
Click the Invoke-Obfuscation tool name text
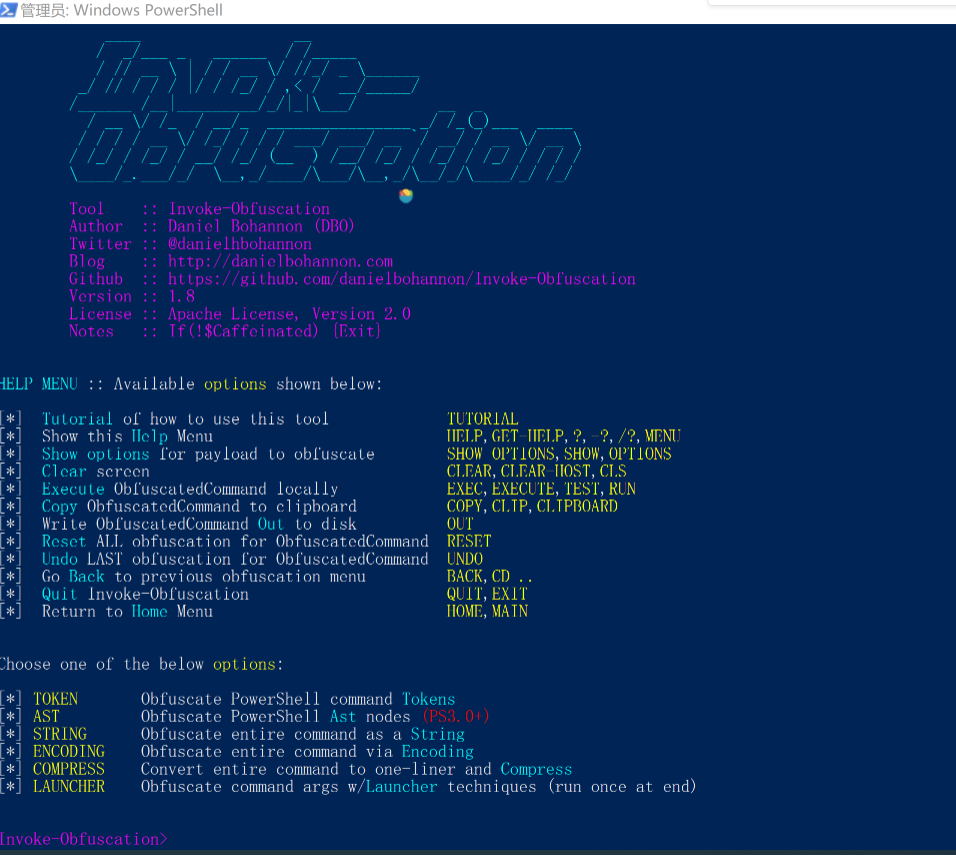pos(249,209)
